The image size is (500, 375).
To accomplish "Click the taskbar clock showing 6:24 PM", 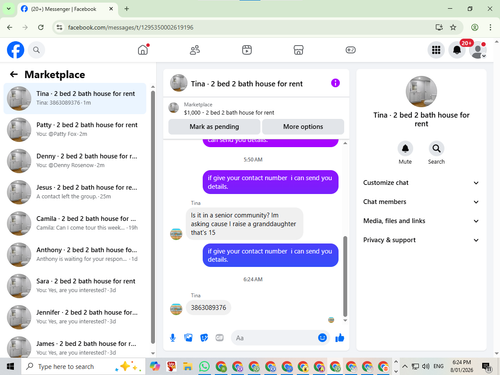I will [x=462, y=366].
